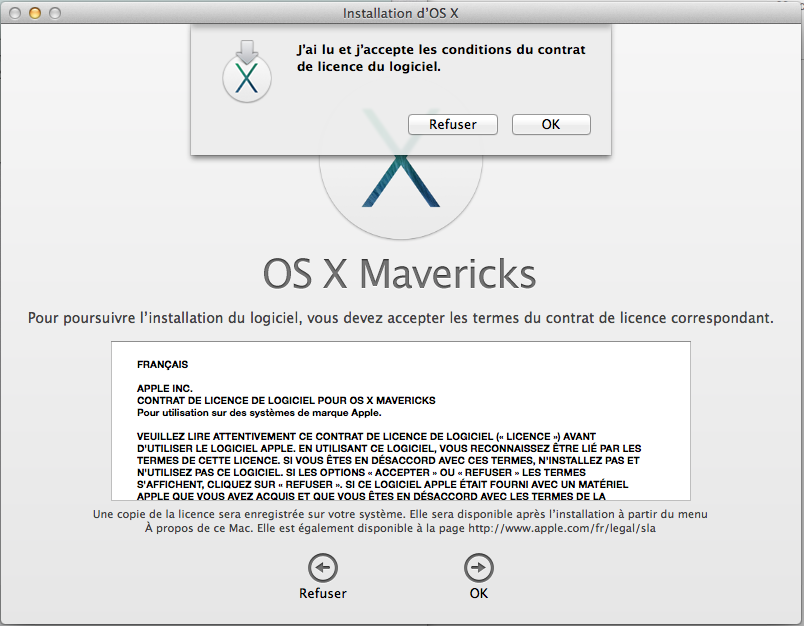
Task: Click the FRANÇAIS heading in the license
Action: click(162, 365)
